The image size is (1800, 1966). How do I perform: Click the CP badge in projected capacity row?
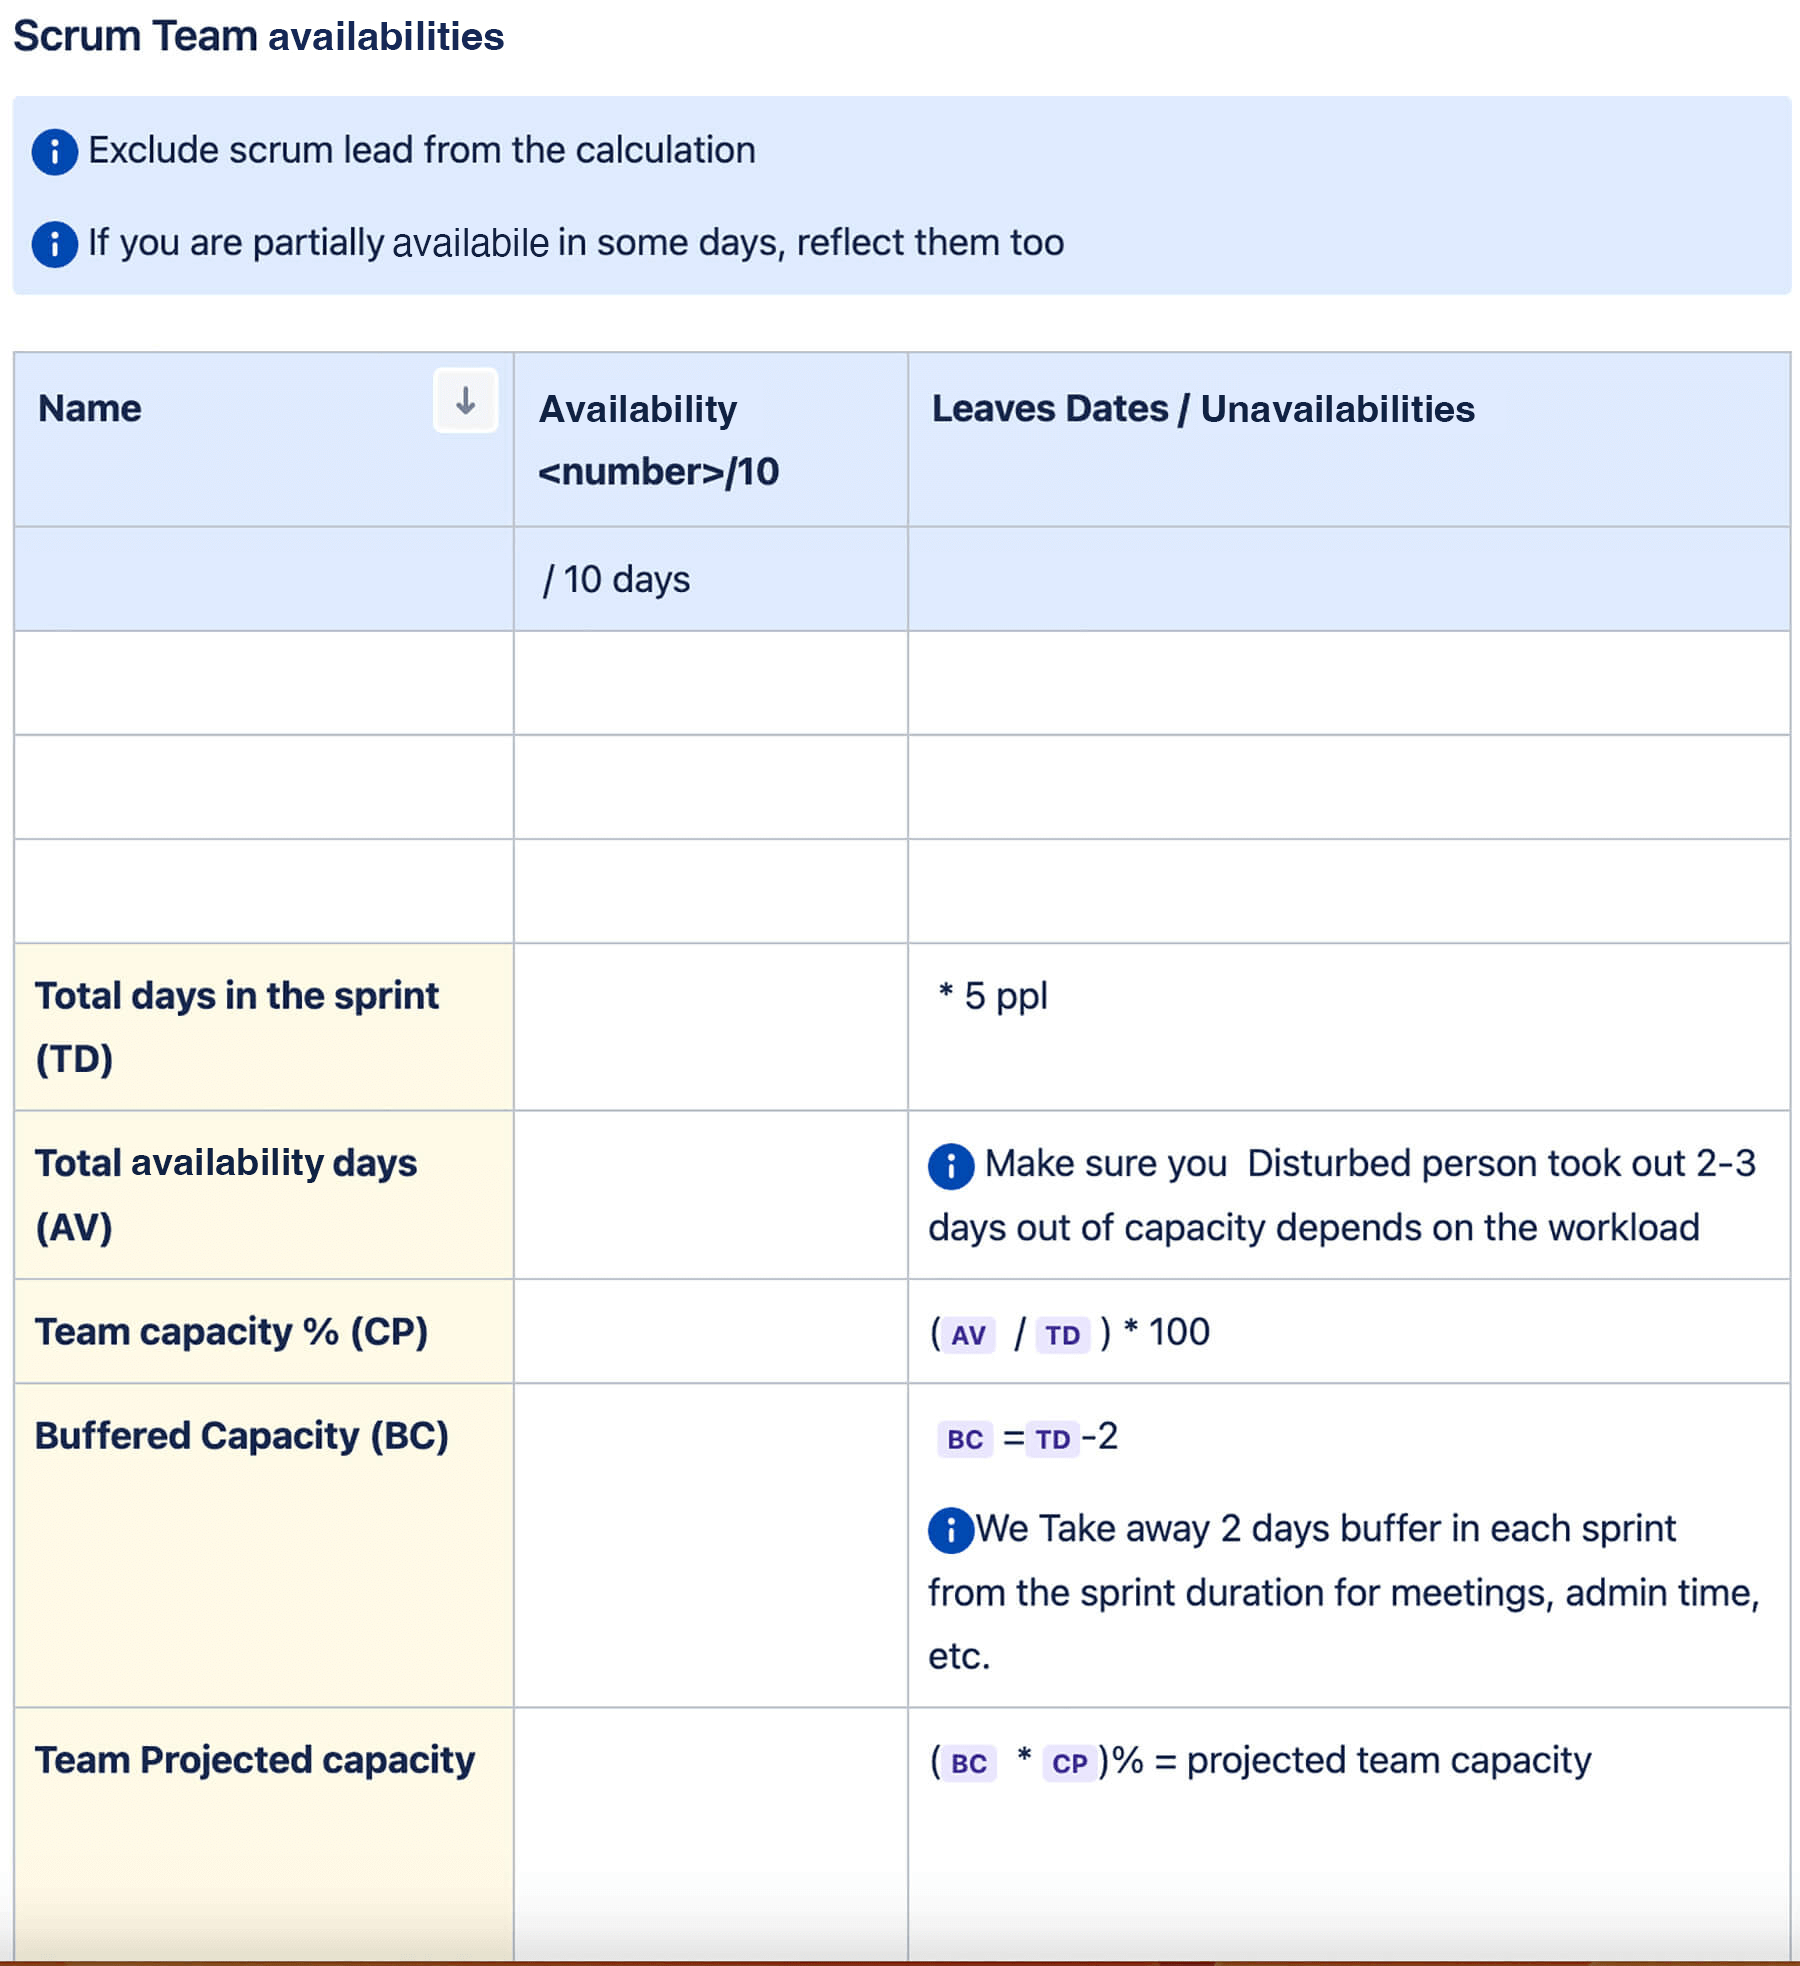click(x=1069, y=1762)
